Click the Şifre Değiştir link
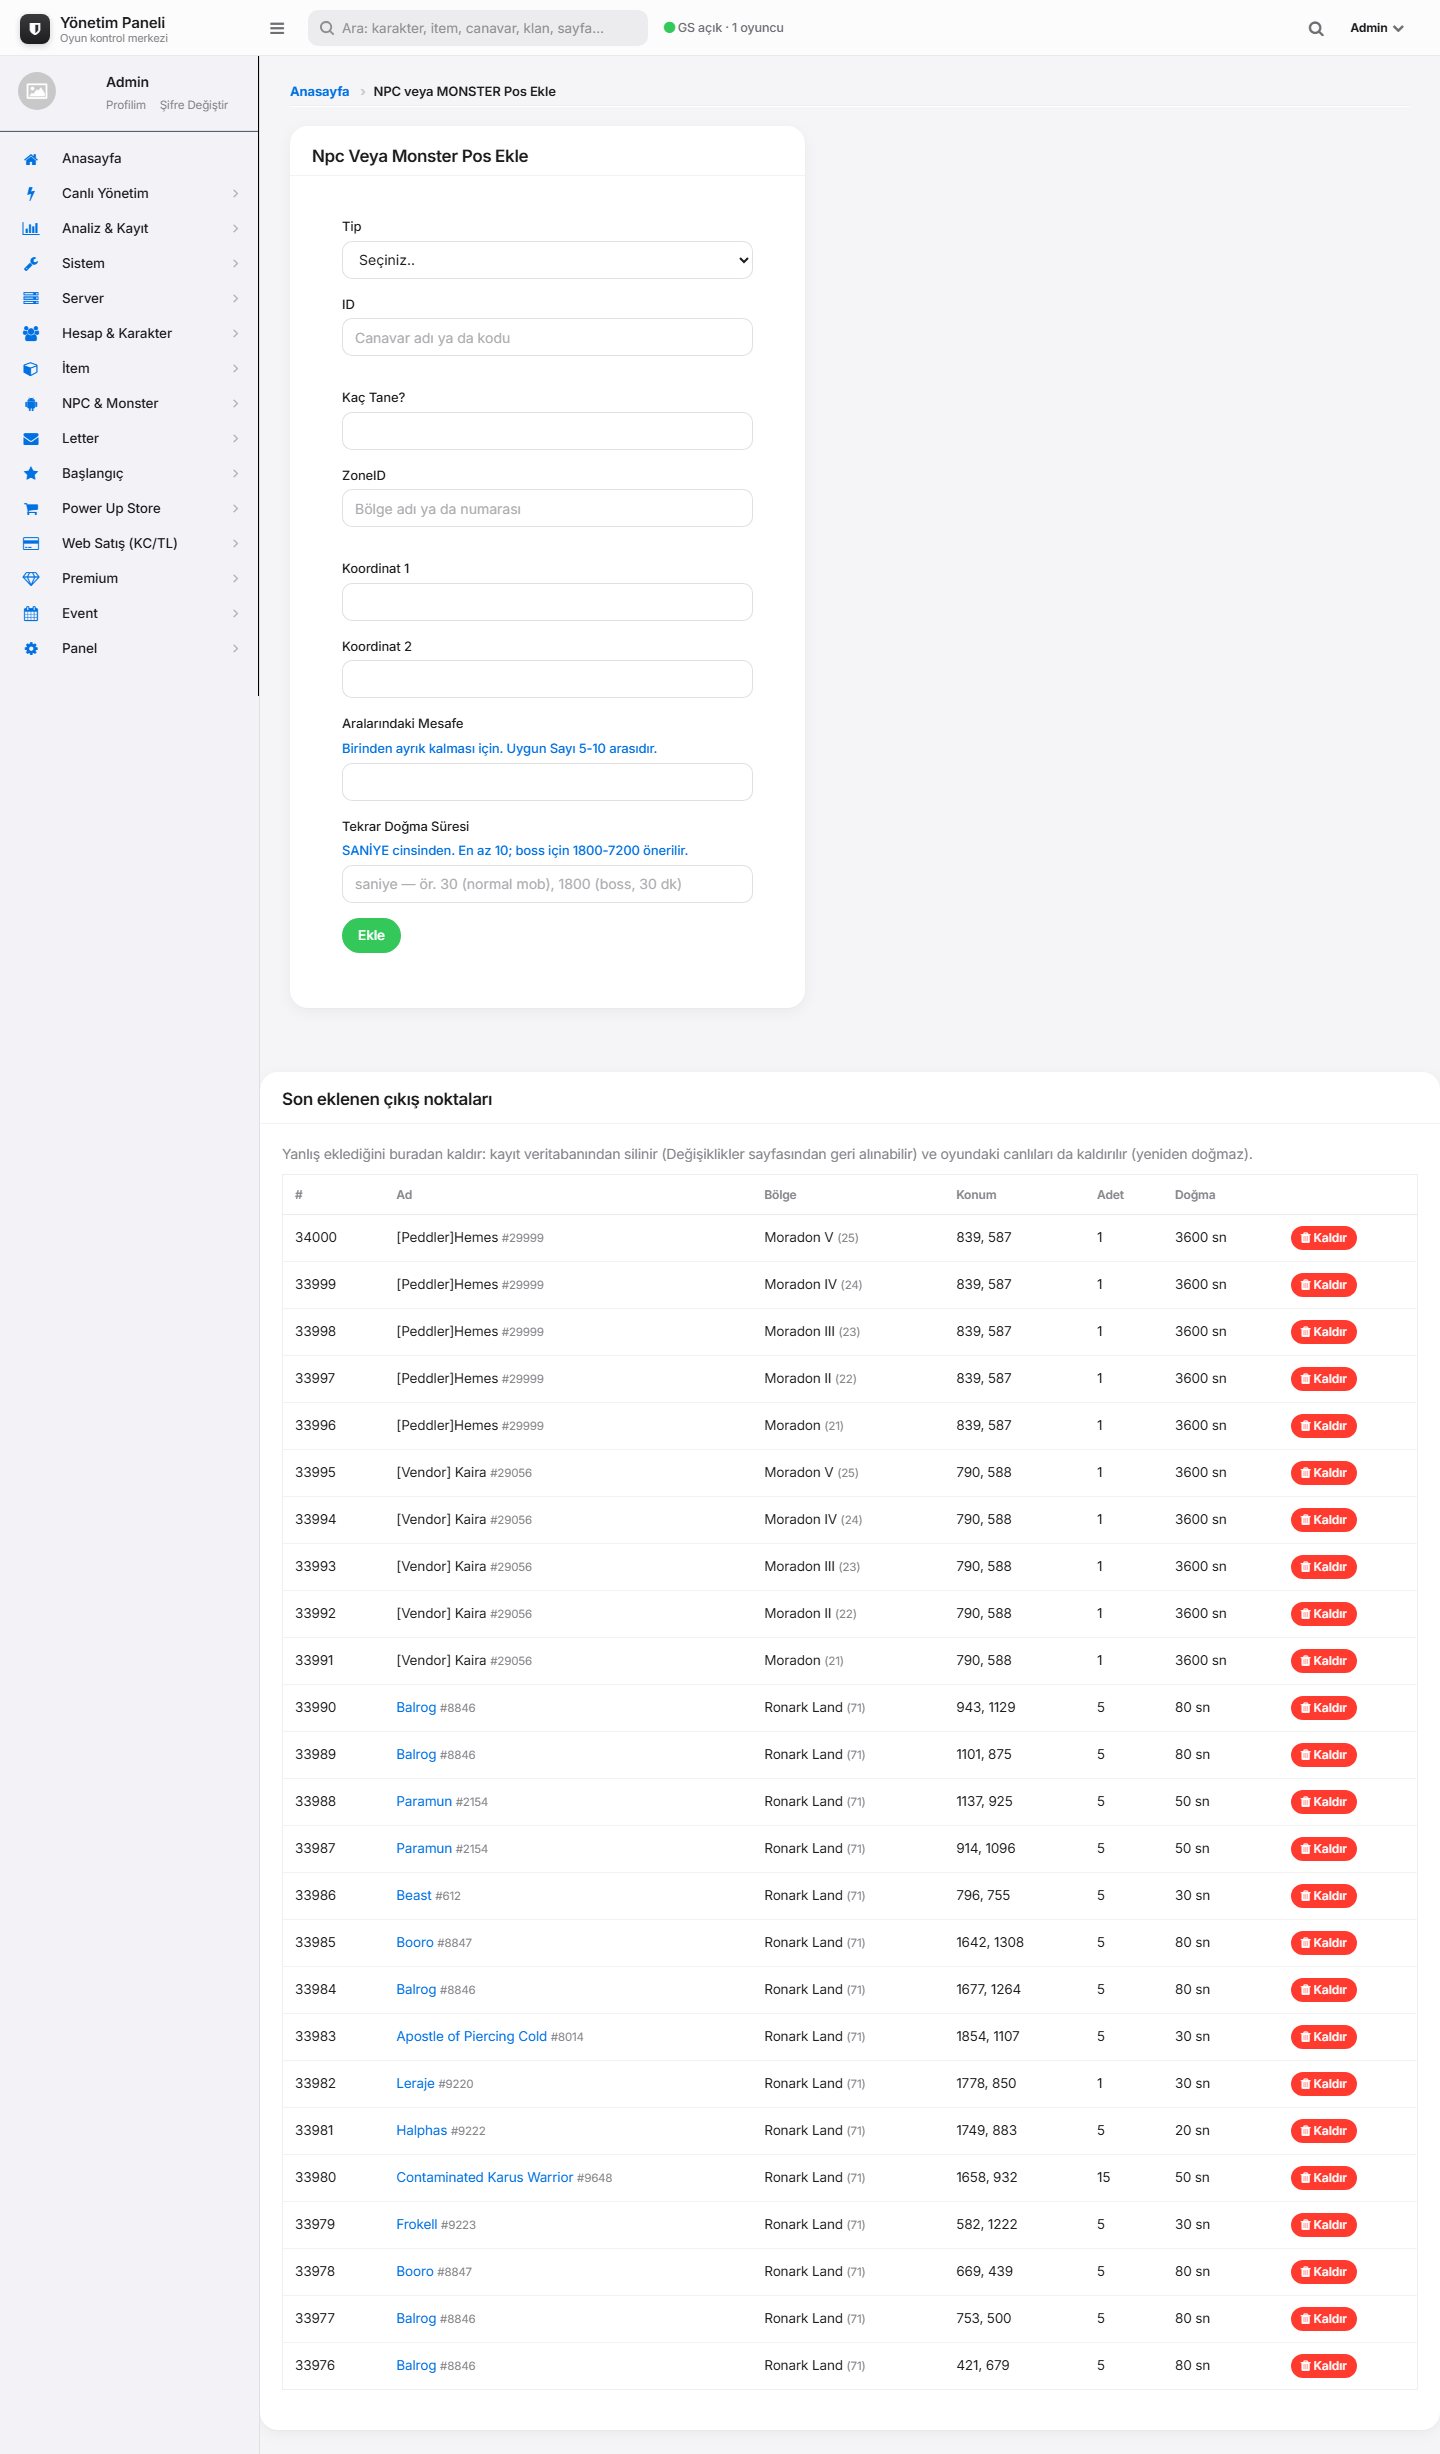Screen dimensions: 1440x2454 pyautogui.click(x=194, y=105)
